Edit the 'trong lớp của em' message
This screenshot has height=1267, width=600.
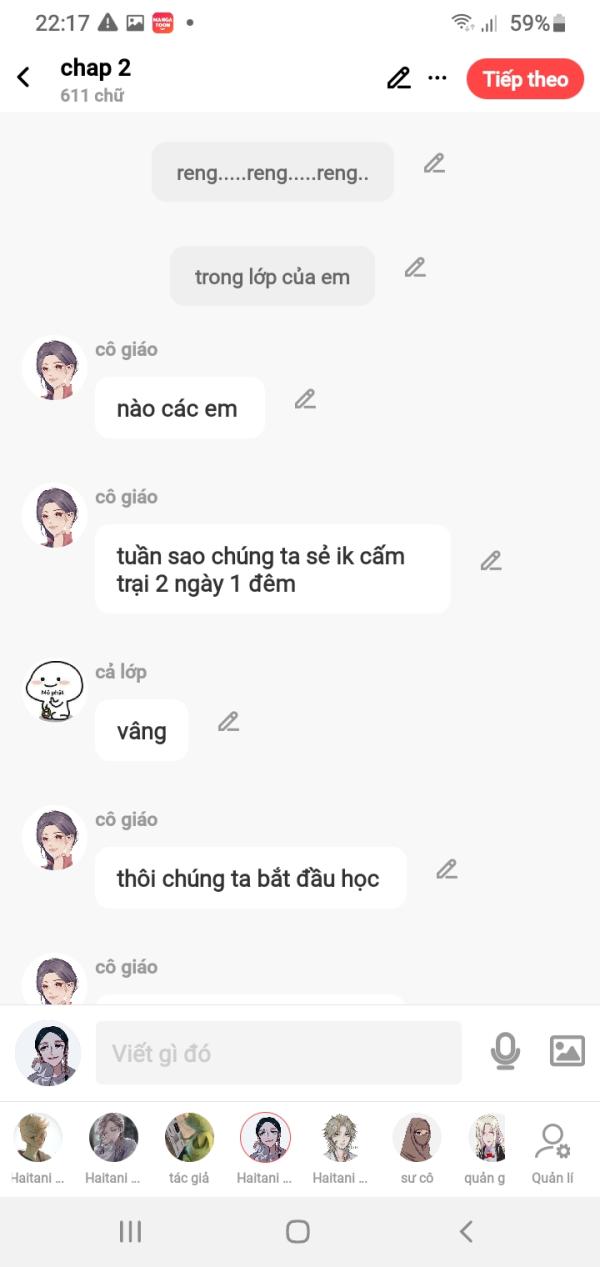click(x=415, y=267)
